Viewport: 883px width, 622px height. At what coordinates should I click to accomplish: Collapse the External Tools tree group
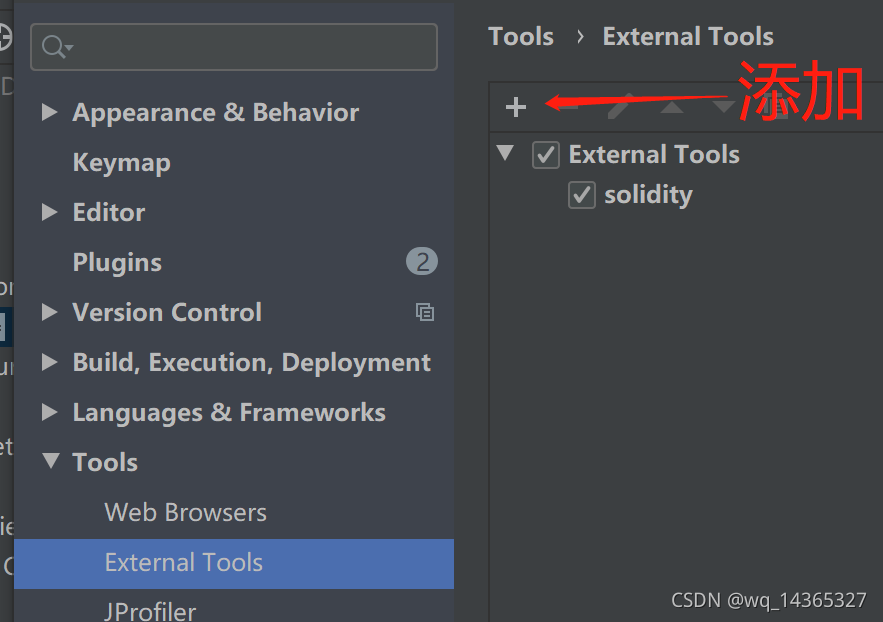point(506,154)
